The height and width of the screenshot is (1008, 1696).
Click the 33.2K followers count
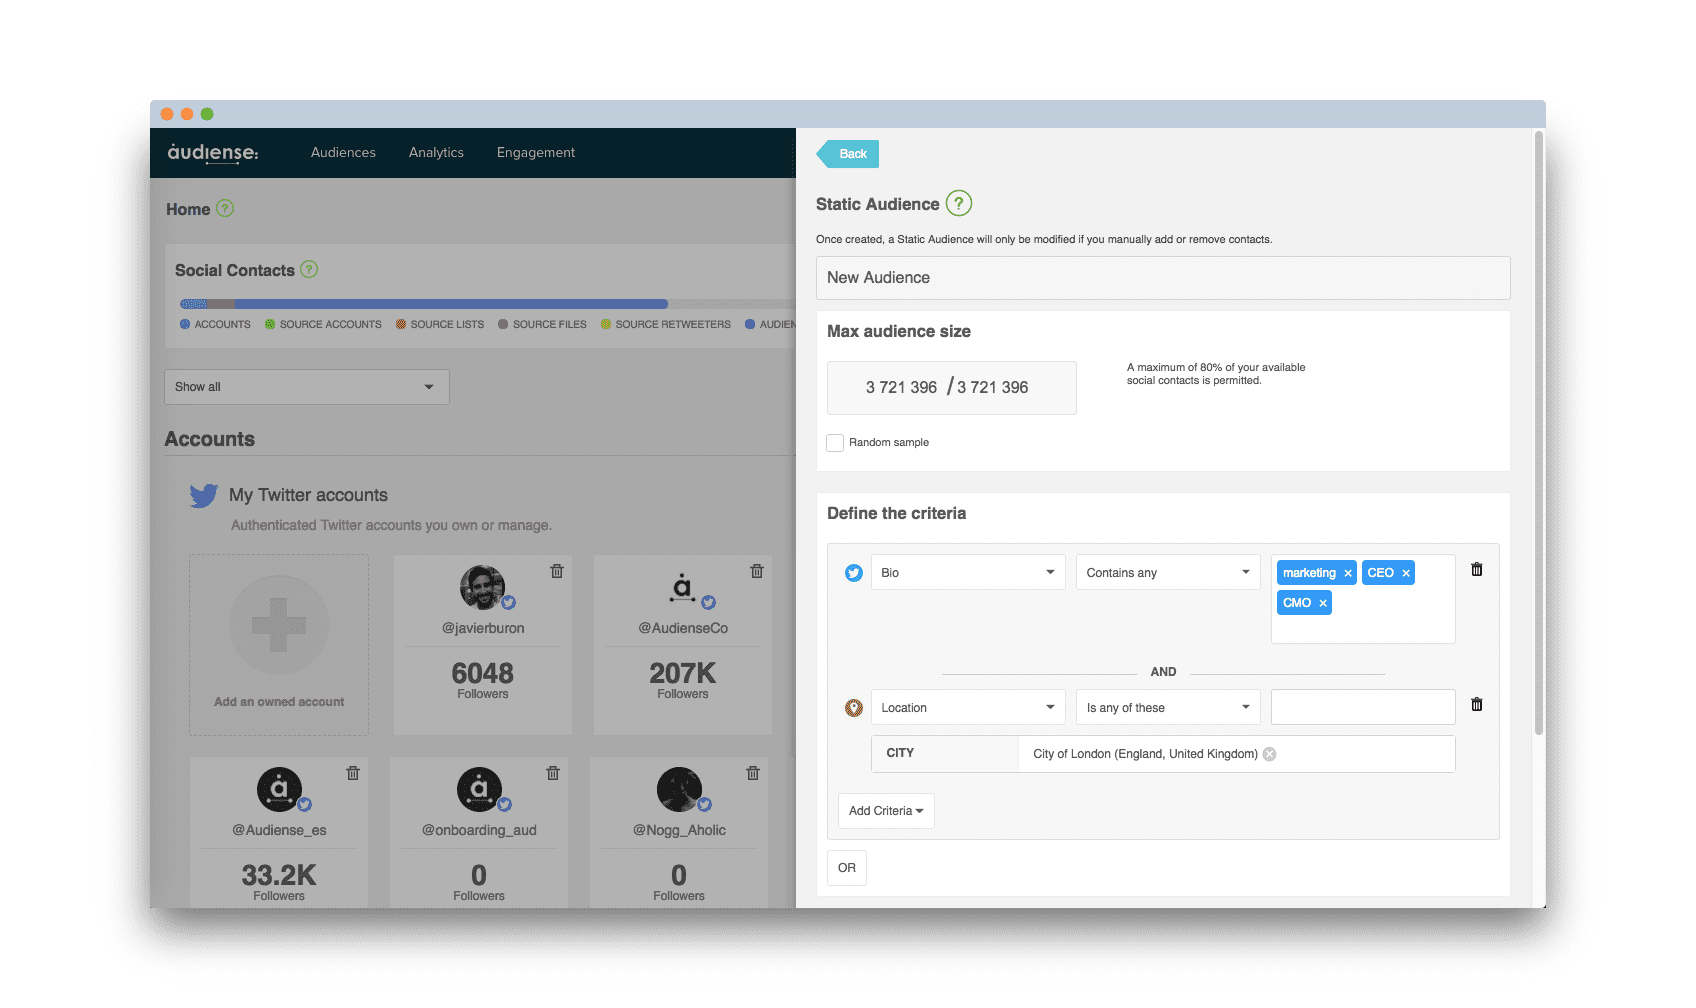pos(279,875)
